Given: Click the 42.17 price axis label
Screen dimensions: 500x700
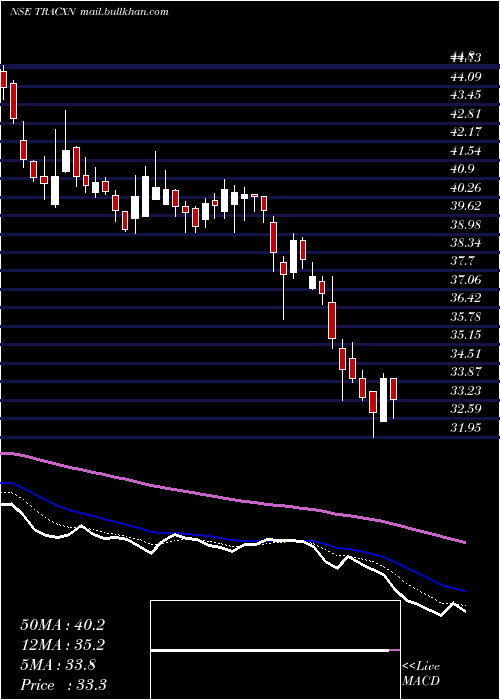Looking at the screenshot, I should [x=466, y=132].
